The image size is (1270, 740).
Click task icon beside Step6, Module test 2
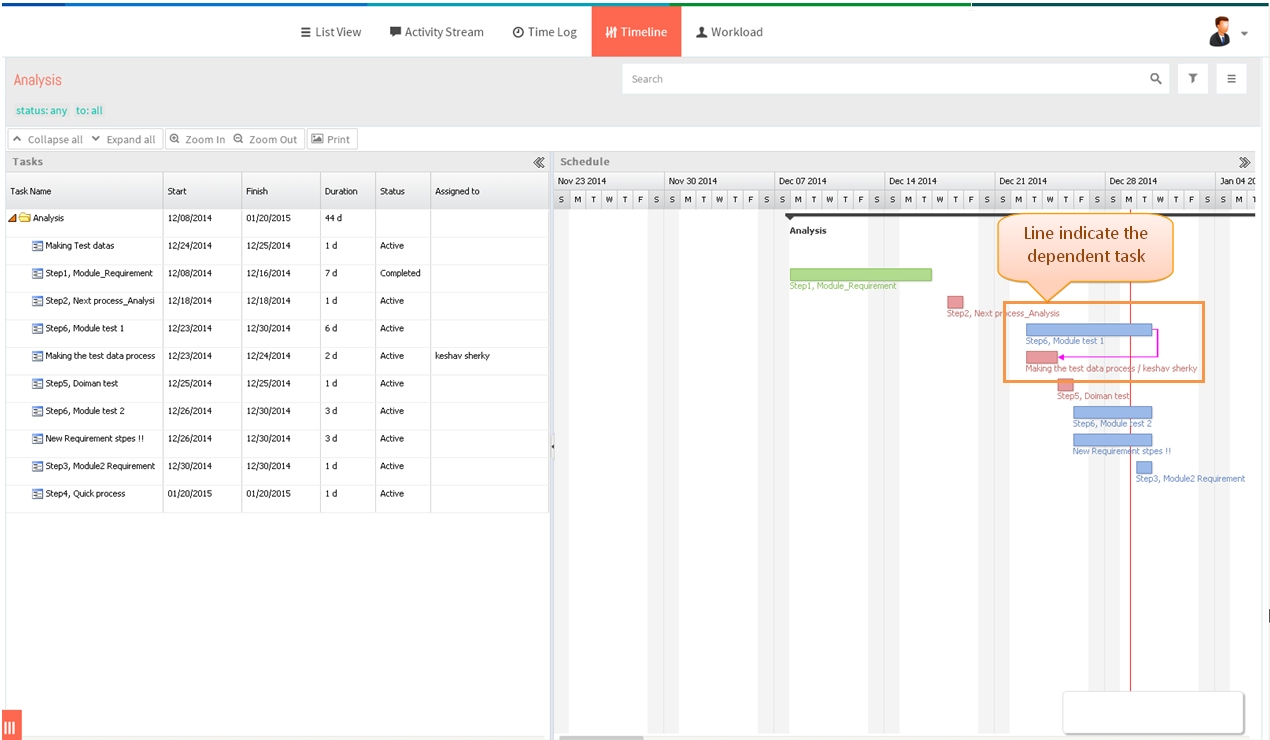38,411
